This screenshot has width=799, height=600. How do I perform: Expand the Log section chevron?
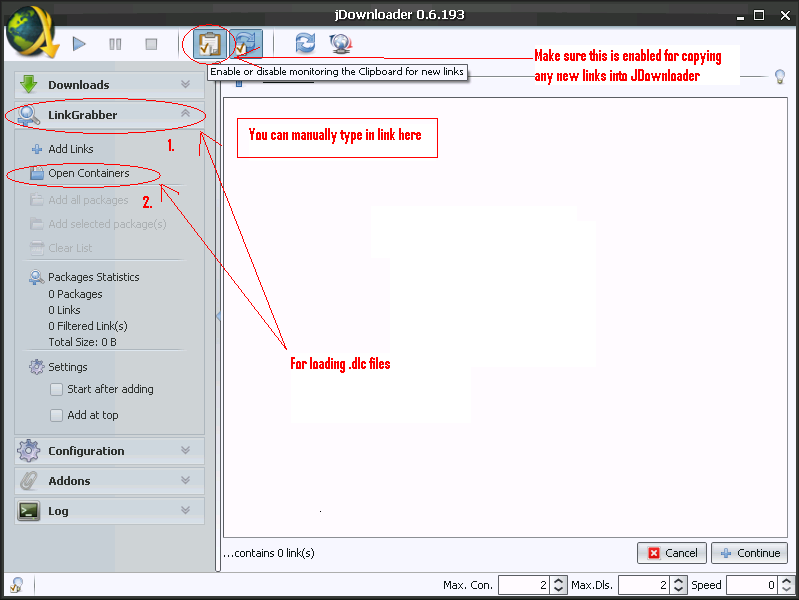point(185,510)
